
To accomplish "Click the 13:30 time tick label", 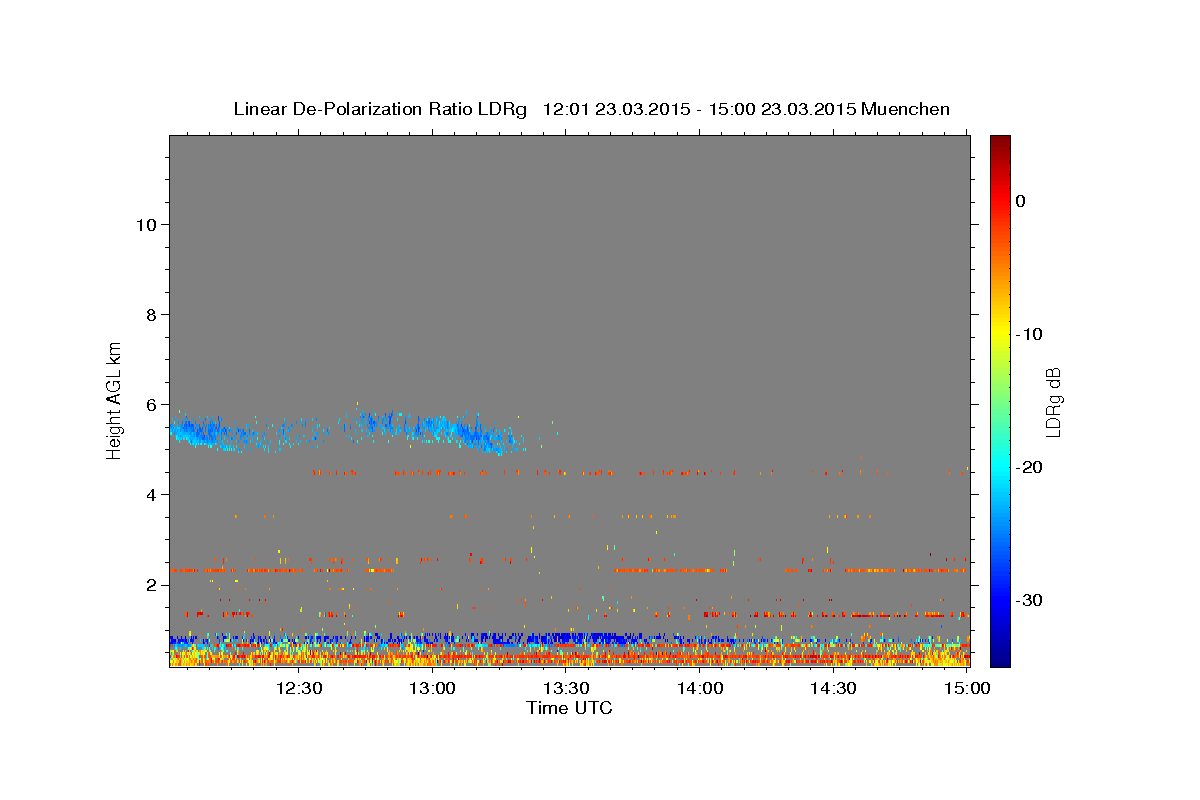I will tap(567, 688).
